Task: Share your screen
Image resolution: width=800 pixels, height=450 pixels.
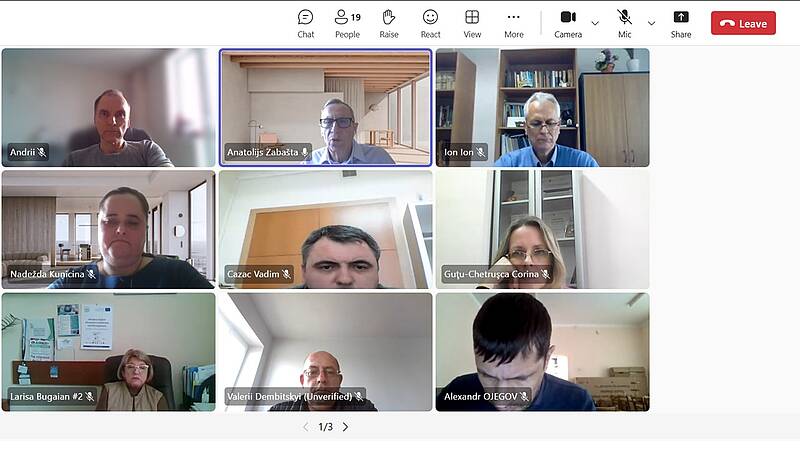Action: 680,22
